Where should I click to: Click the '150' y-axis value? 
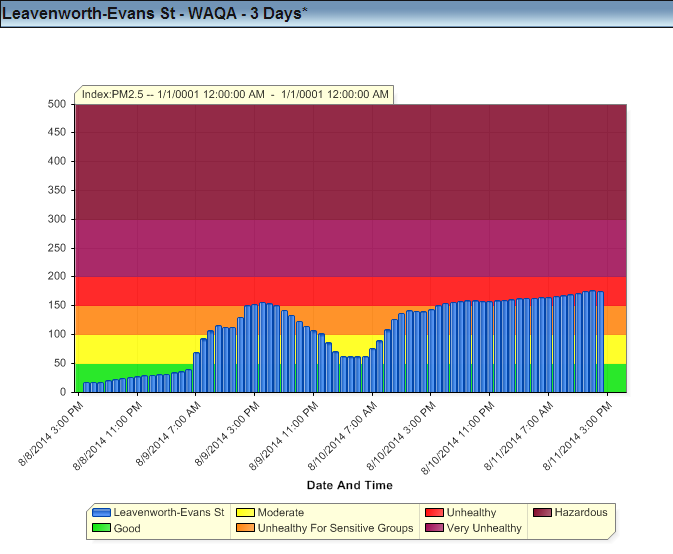tap(57, 306)
